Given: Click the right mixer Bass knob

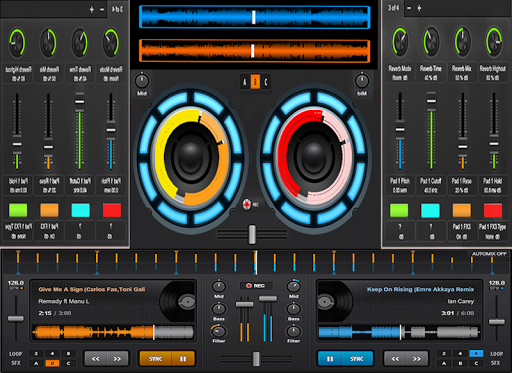Looking at the screenshot, I should click(293, 309).
